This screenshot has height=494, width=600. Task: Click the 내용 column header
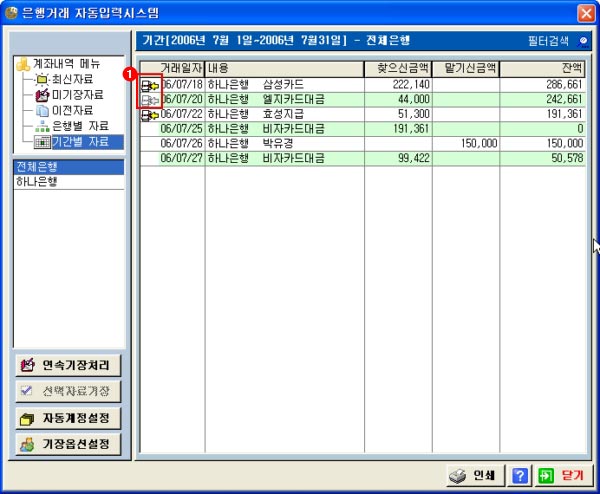tap(284, 69)
